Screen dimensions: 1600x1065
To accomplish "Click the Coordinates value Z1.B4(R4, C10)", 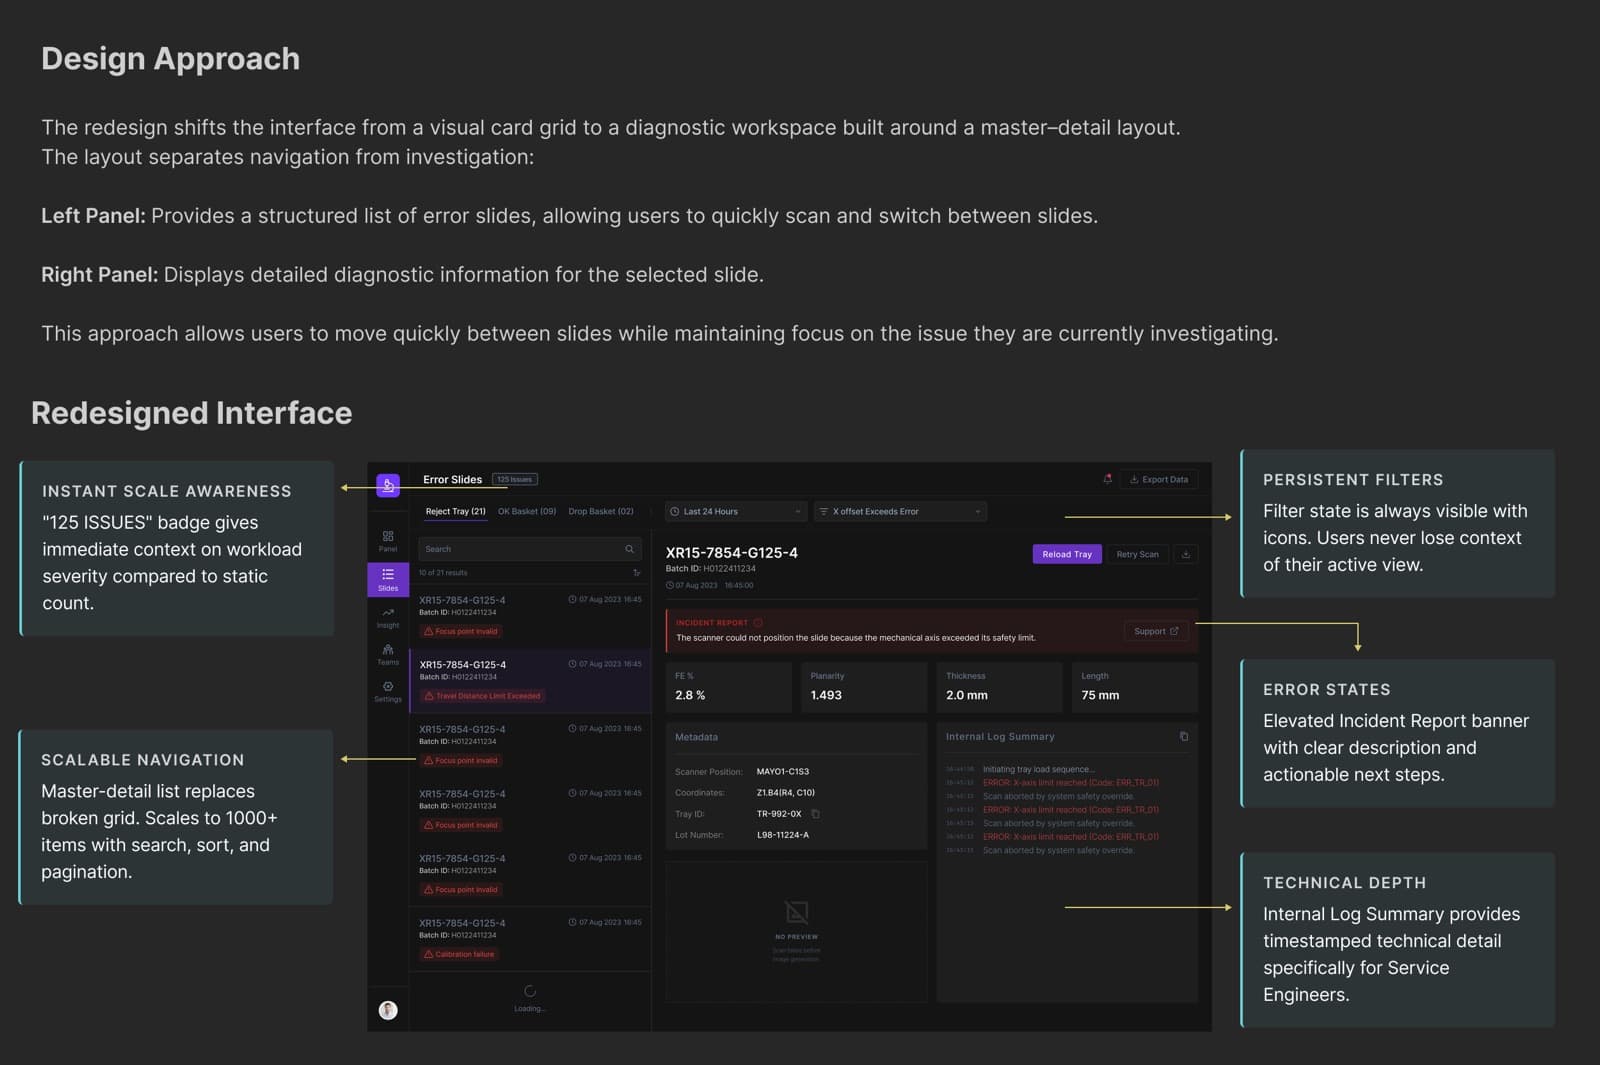I will [x=786, y=793].
